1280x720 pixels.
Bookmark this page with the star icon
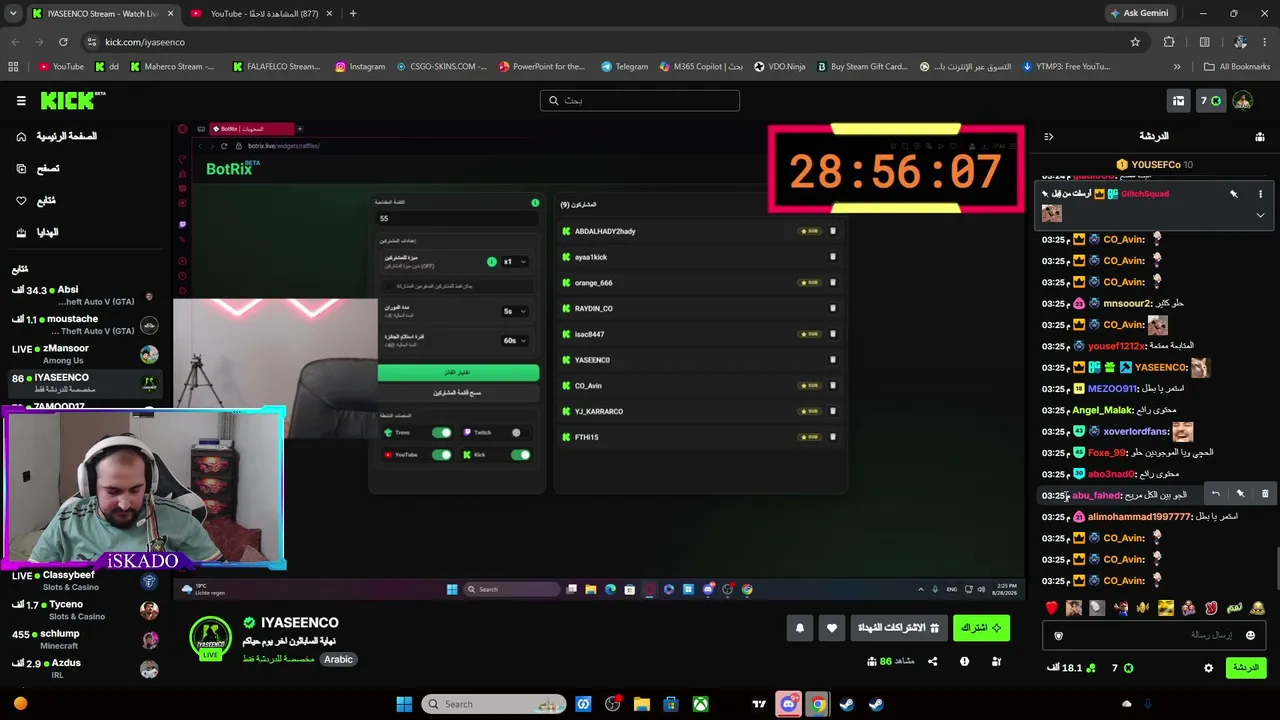pos(1135,42)
